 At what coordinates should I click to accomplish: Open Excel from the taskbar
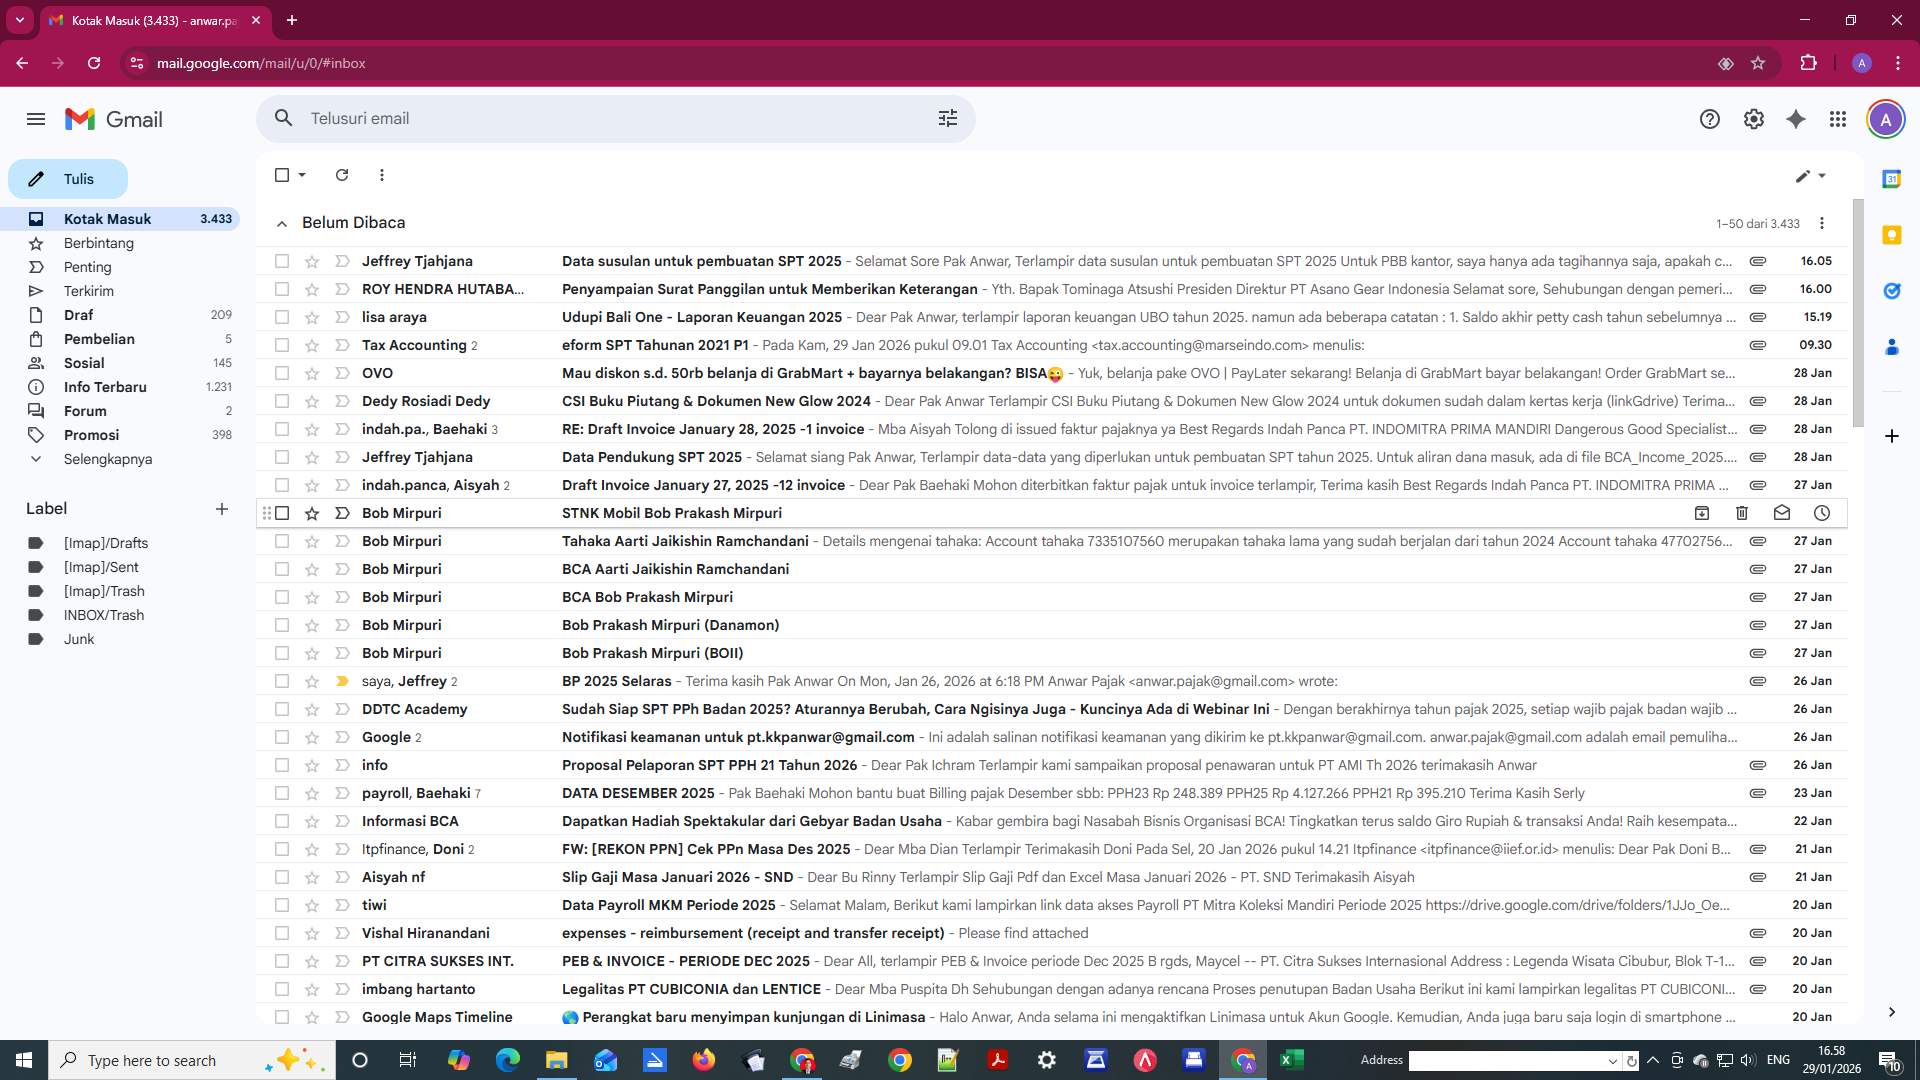pyautogui.click(x=1291, y=1060)
